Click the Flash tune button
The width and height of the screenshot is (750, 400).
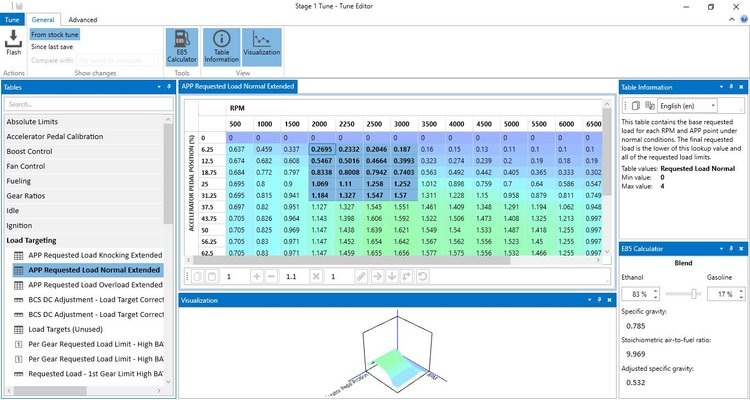click(14, 44)
